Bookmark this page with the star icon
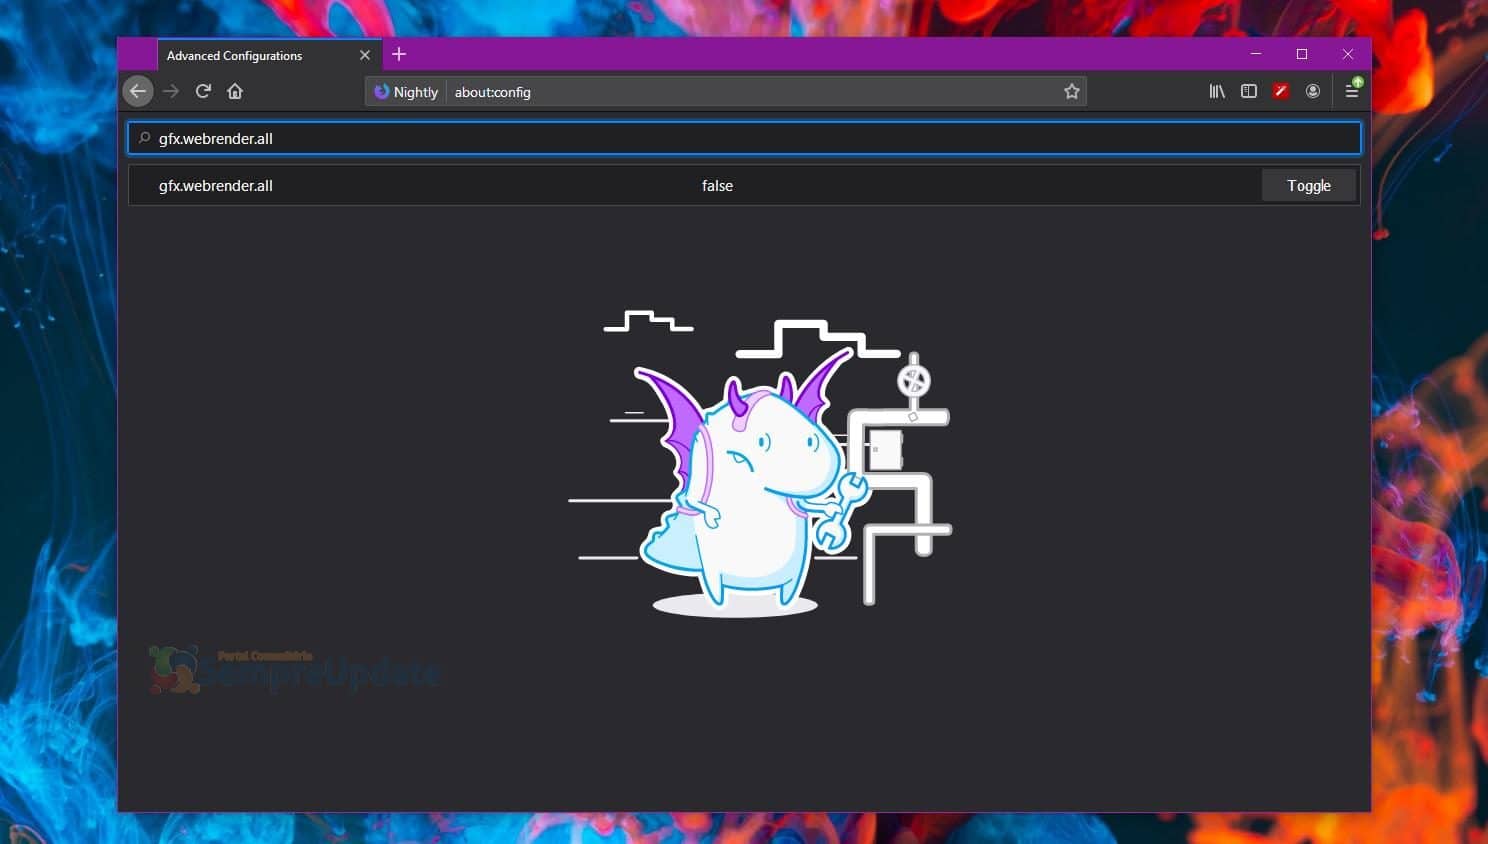This screenshot has height=844, width=1488. [x=1072, y=91]
